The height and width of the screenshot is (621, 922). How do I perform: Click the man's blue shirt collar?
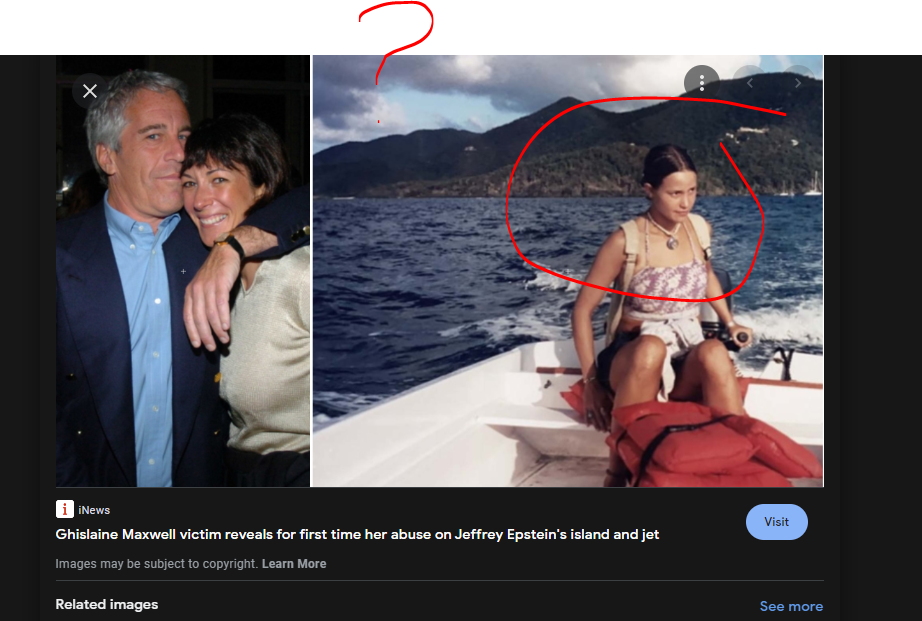click(141, 216)
